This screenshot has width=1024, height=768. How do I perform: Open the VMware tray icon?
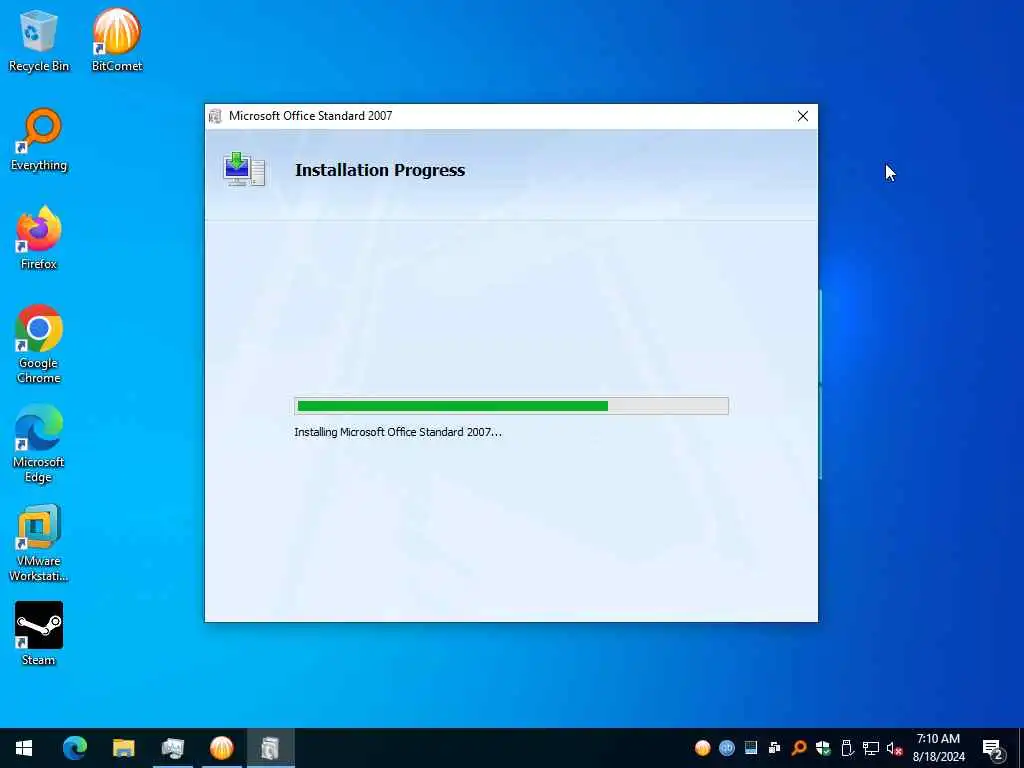775,748
